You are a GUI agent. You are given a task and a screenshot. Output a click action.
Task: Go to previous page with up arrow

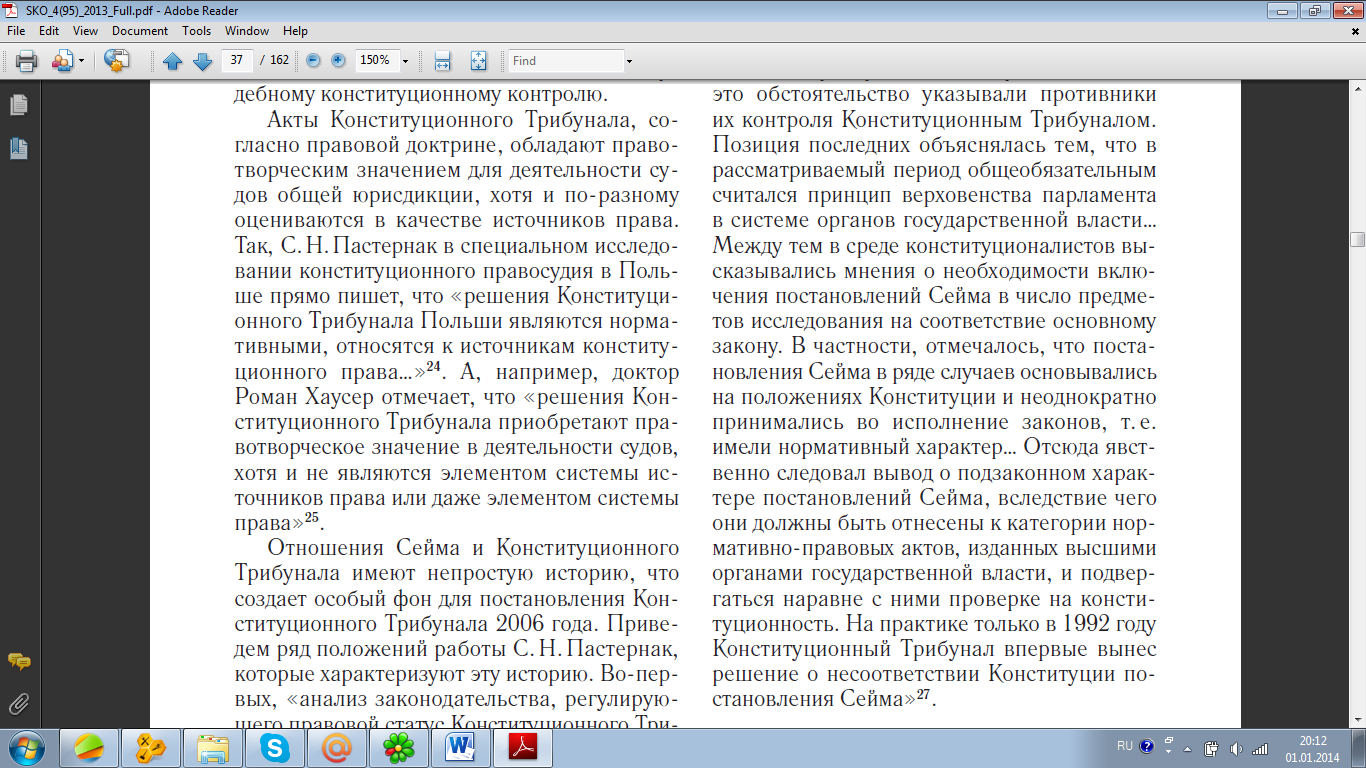(172, 61)
